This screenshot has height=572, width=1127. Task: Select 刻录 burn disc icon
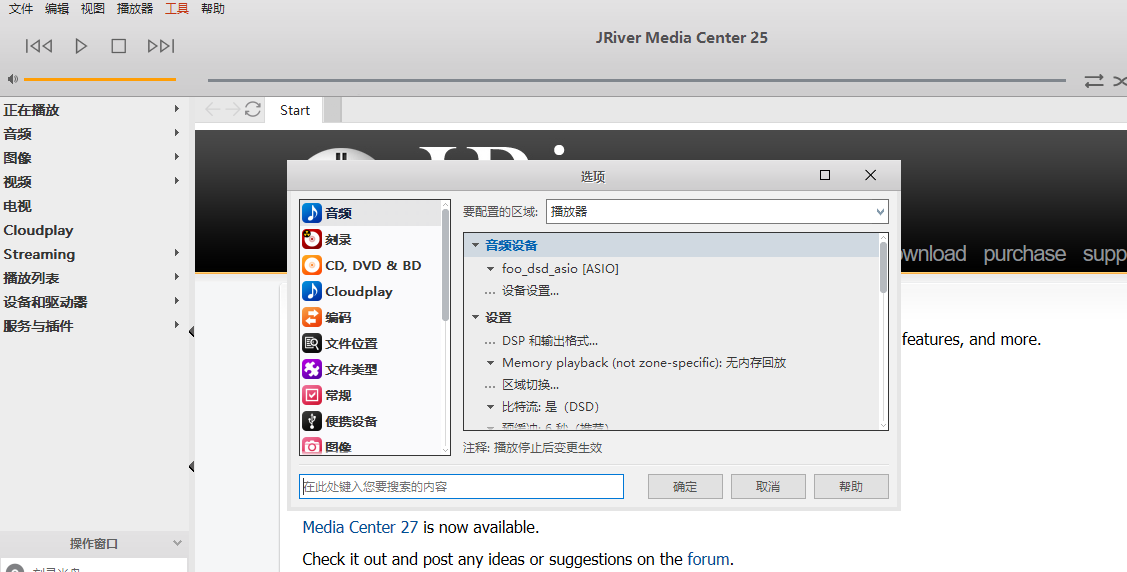tap(312, 239)
